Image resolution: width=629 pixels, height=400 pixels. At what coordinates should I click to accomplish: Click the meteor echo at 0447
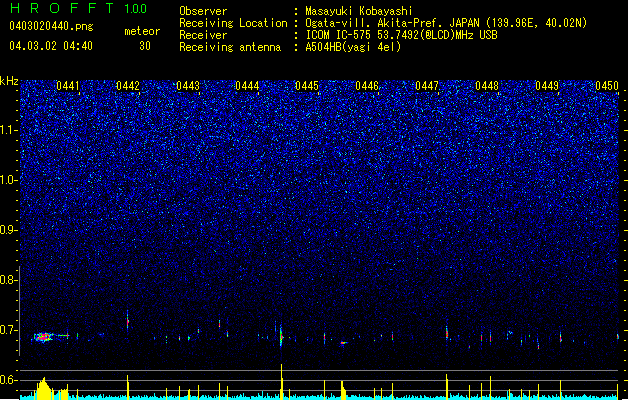pos(446,333)
